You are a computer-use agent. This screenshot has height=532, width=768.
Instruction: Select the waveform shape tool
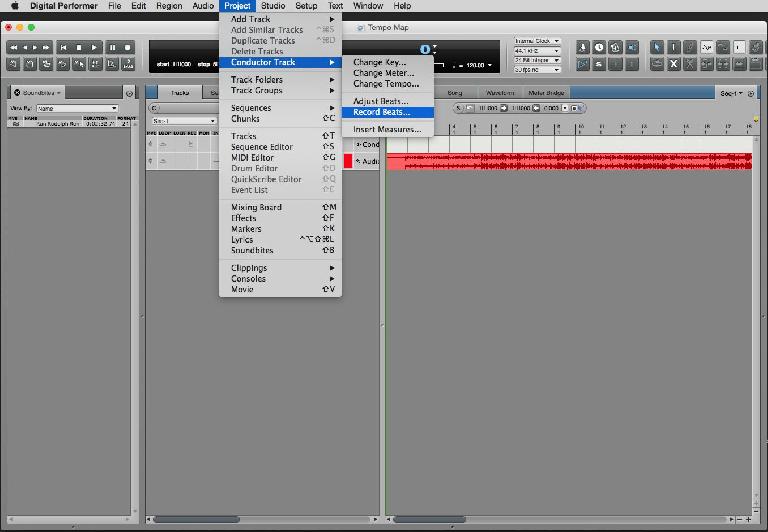tap(707, 48)
